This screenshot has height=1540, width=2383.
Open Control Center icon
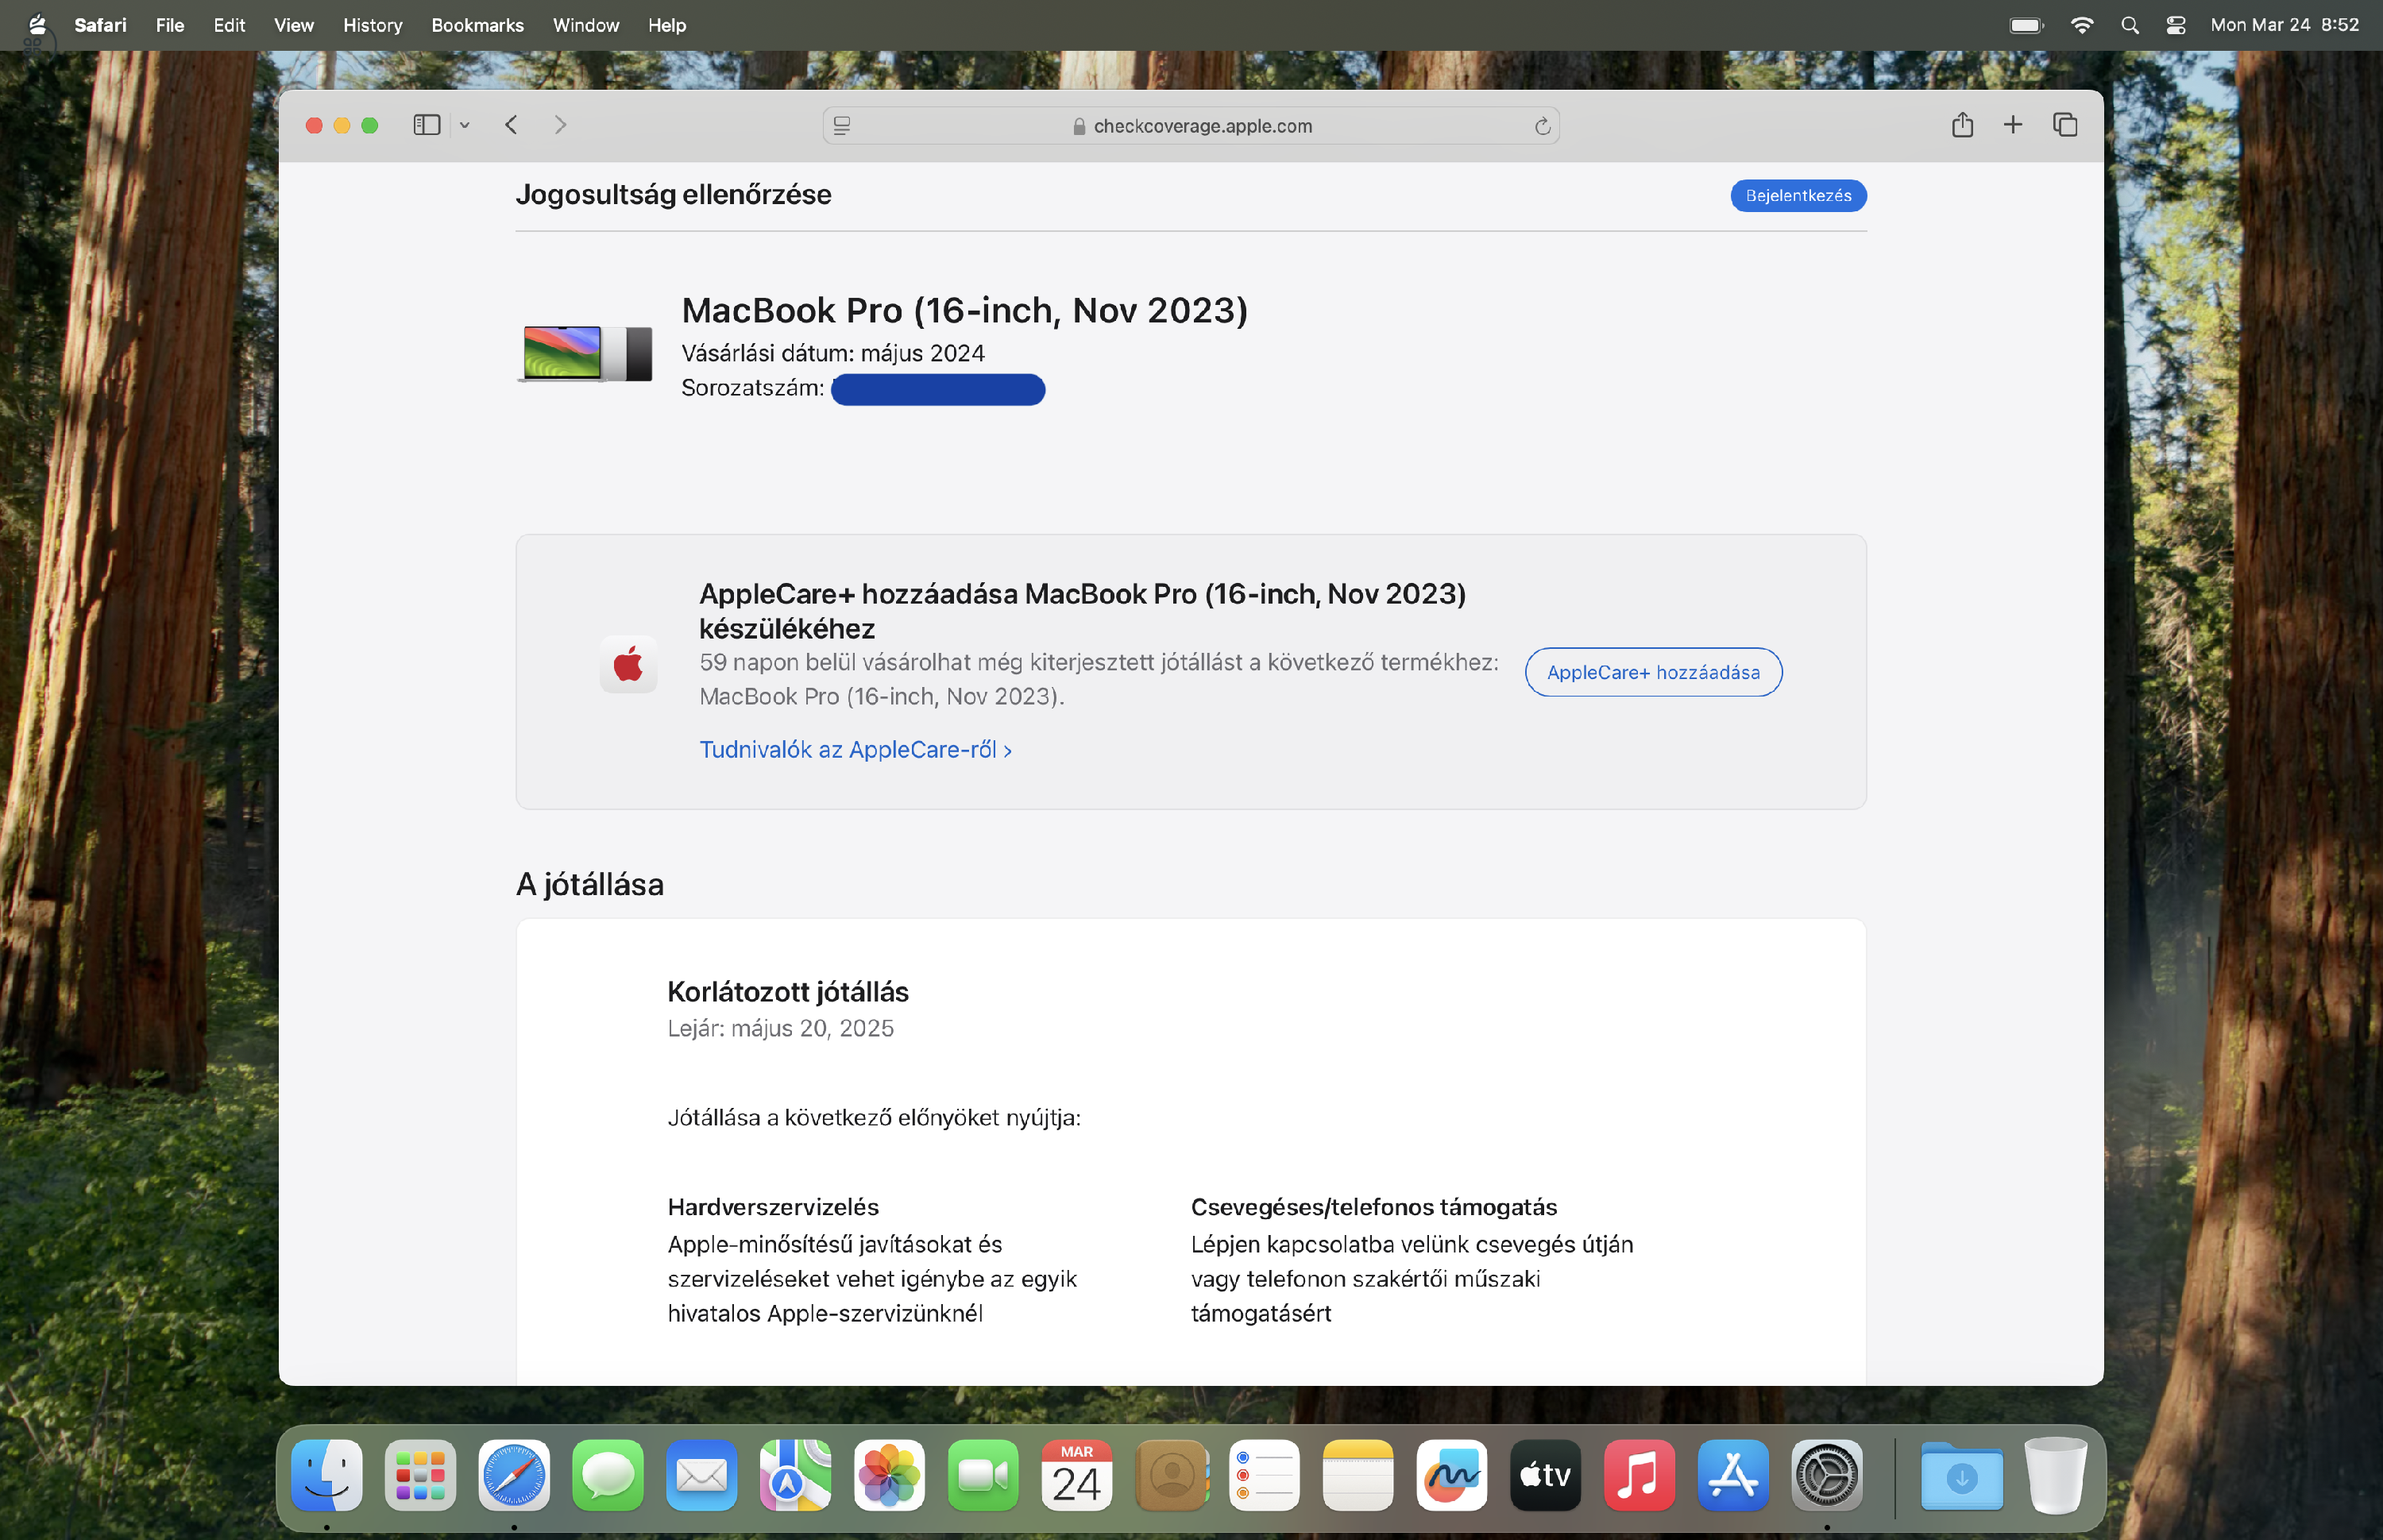click(x=2176, y=25)
